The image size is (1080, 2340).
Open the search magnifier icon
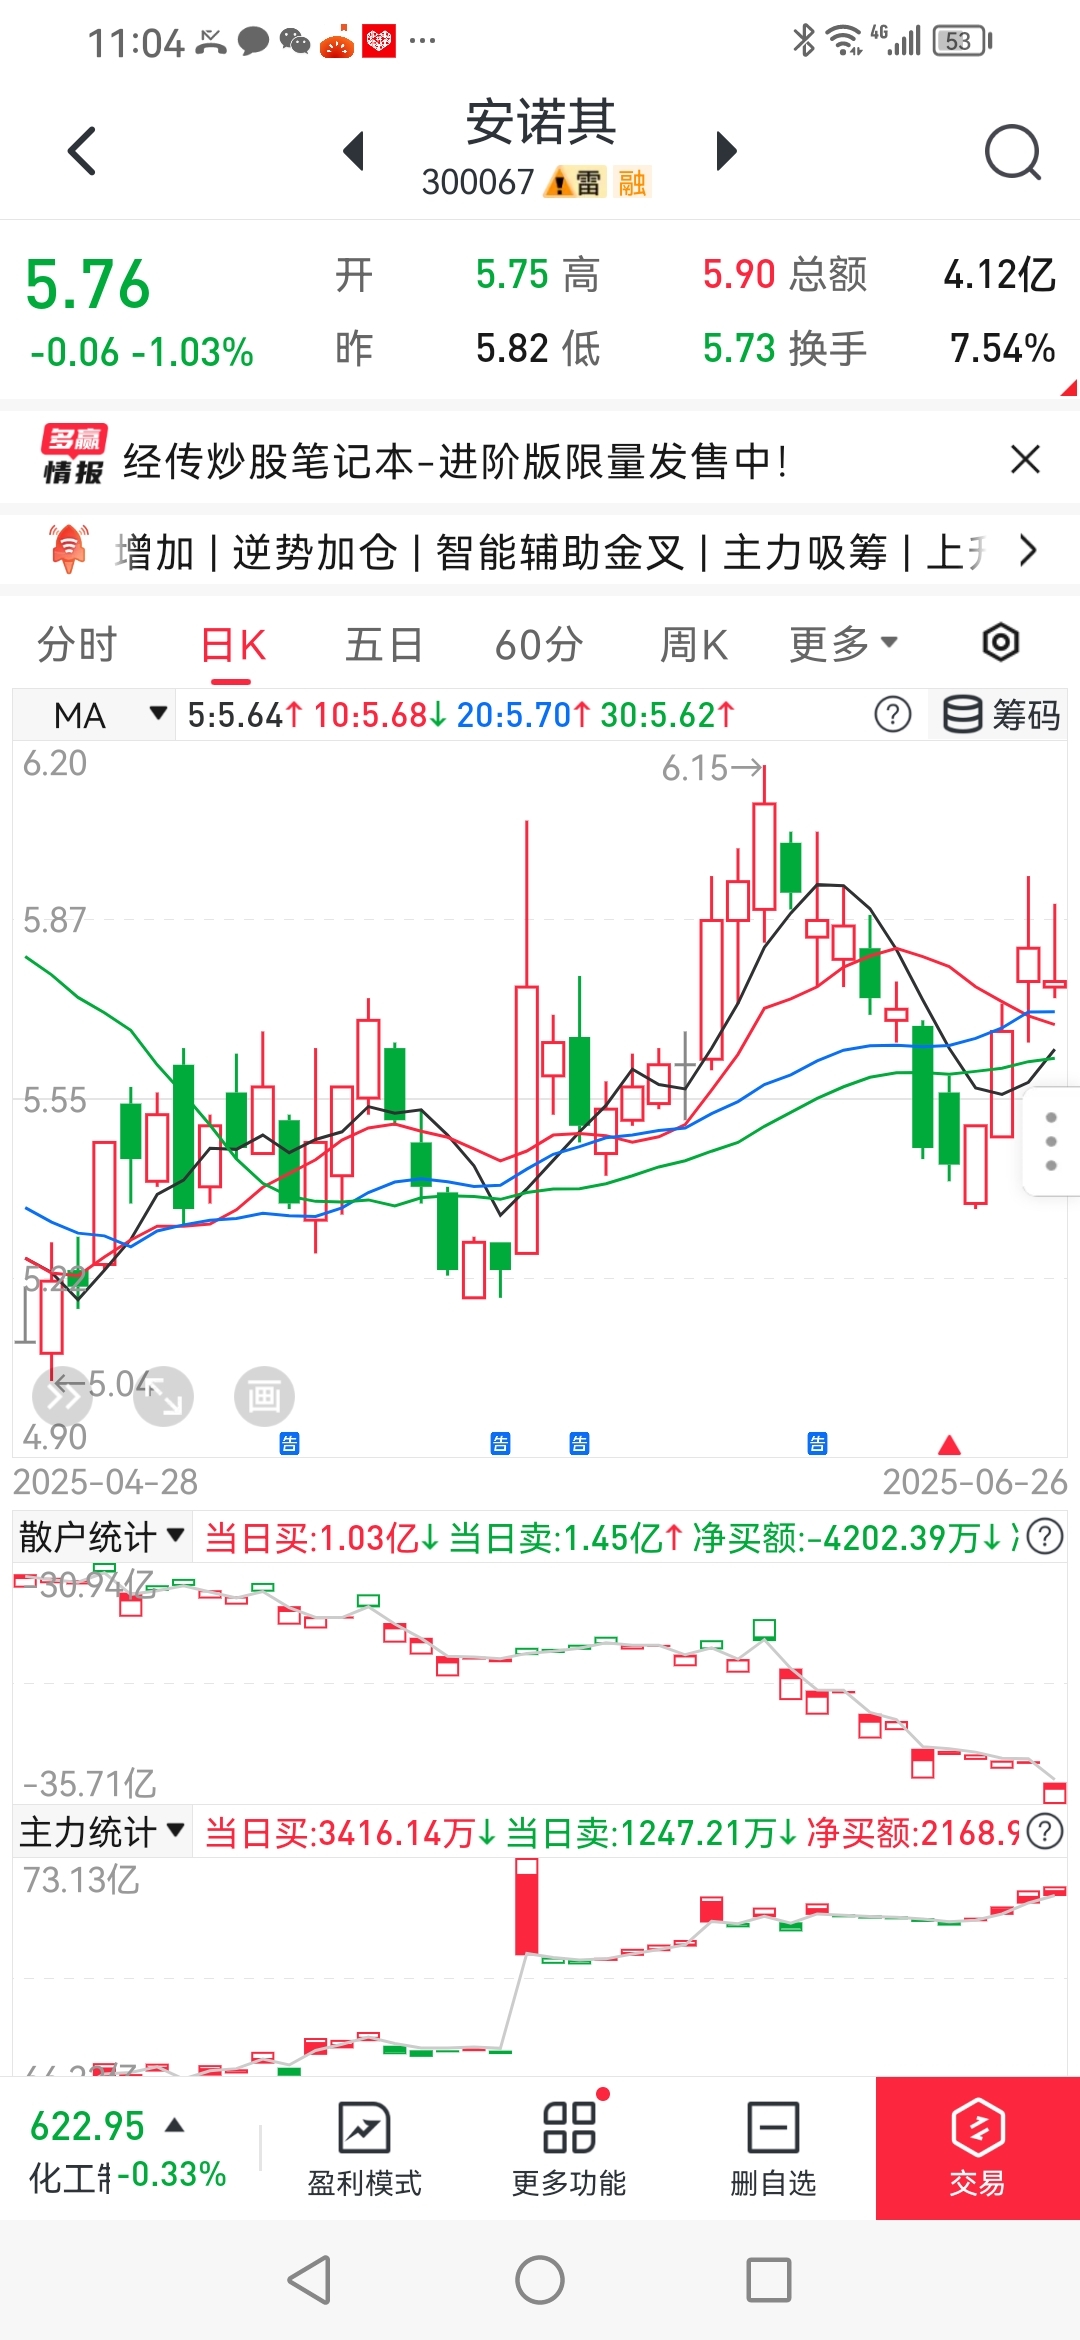1013,152
